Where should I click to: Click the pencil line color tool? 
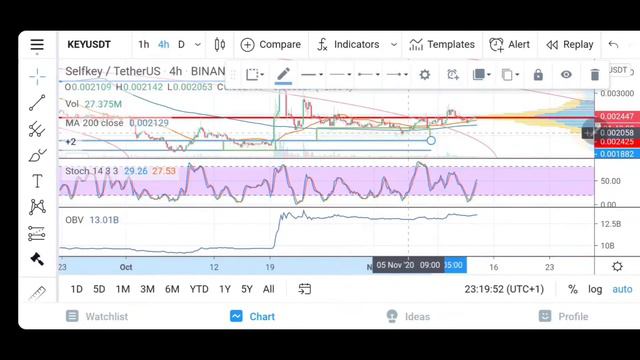point(283,75)
